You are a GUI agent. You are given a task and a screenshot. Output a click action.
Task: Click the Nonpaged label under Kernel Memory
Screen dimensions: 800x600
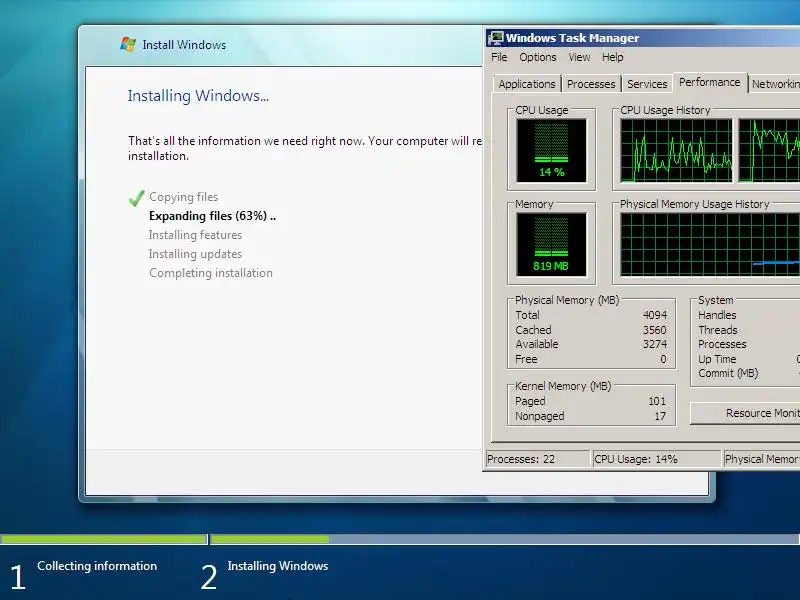540,416
